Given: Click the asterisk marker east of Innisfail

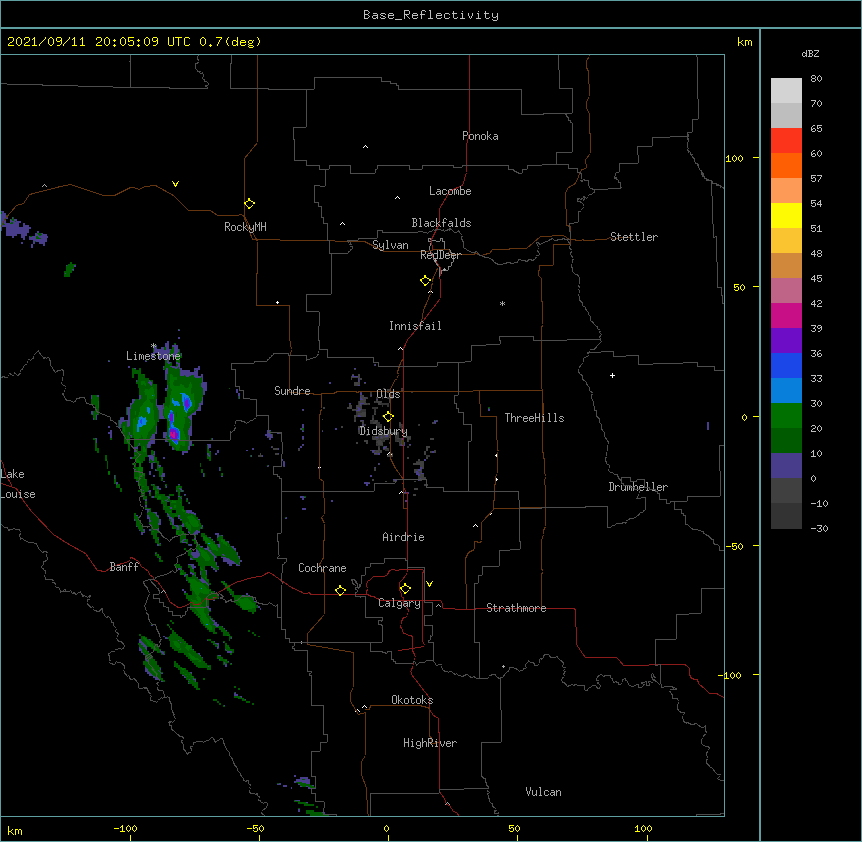Looking at the screenshot, I should pos(502,303).
